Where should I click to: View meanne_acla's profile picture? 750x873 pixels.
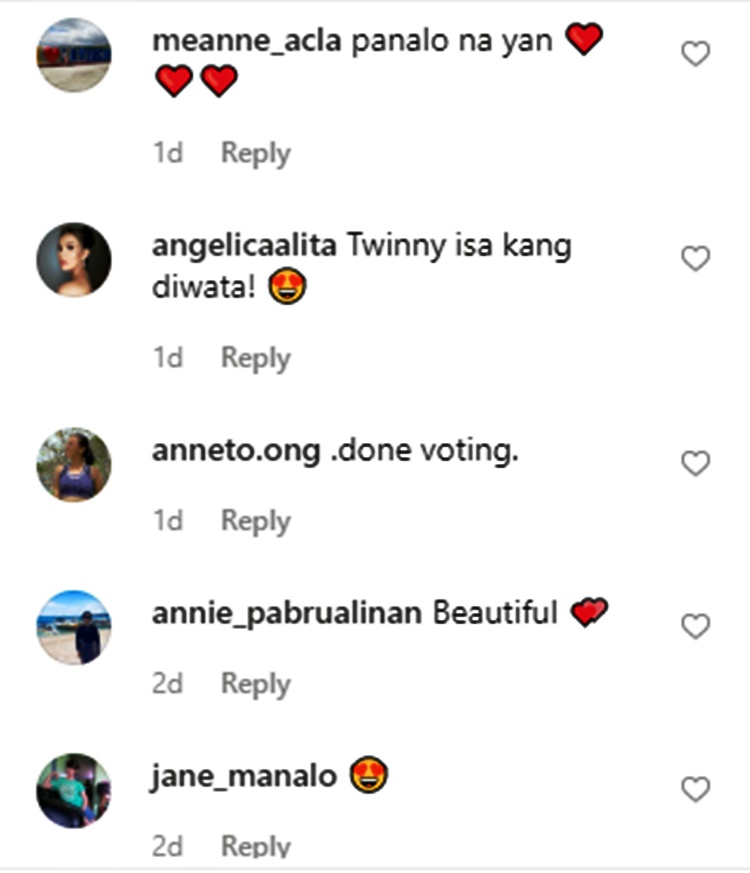coord(73,55)
